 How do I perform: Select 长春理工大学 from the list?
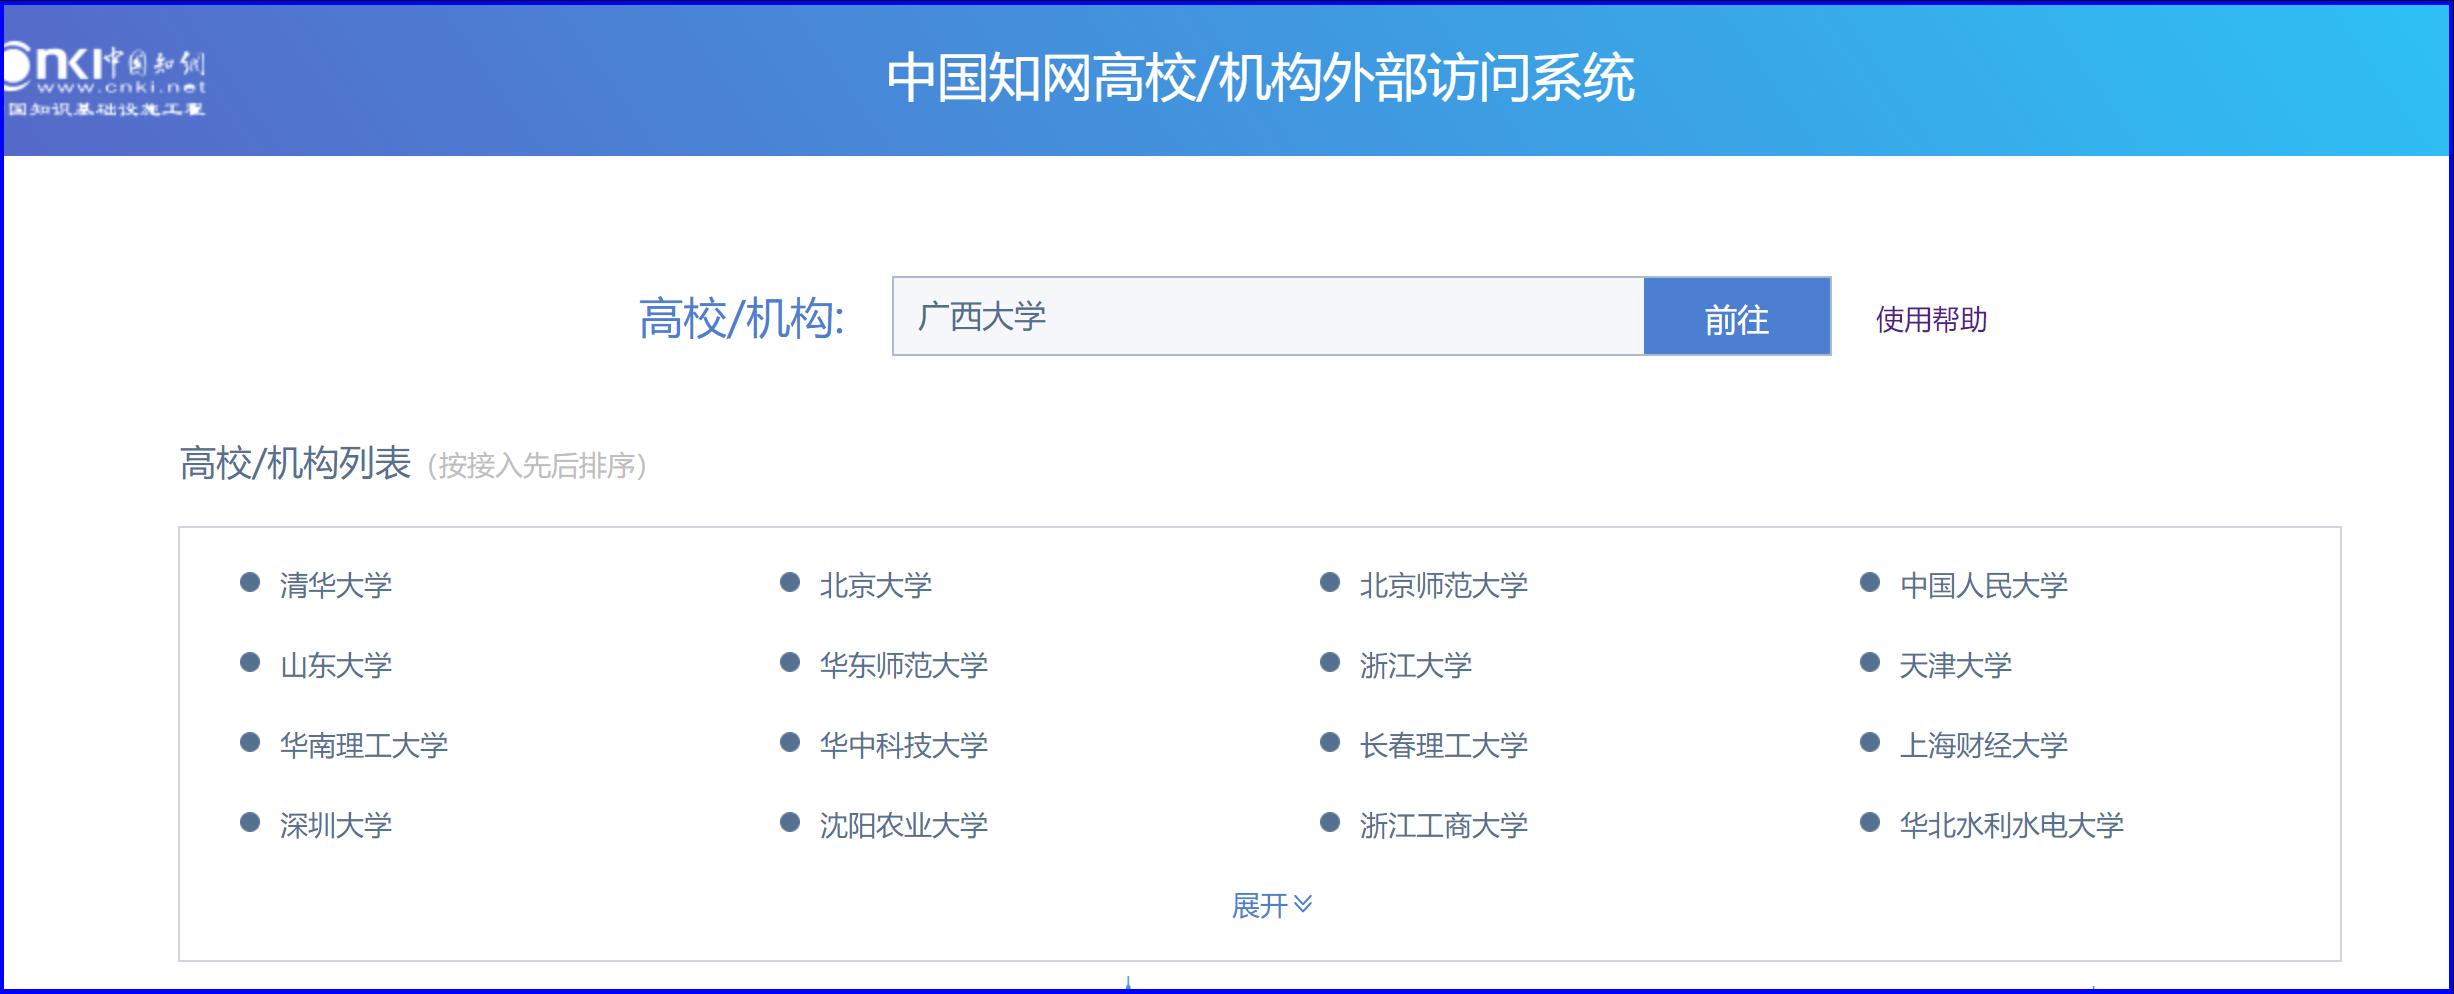(1444, 745)
